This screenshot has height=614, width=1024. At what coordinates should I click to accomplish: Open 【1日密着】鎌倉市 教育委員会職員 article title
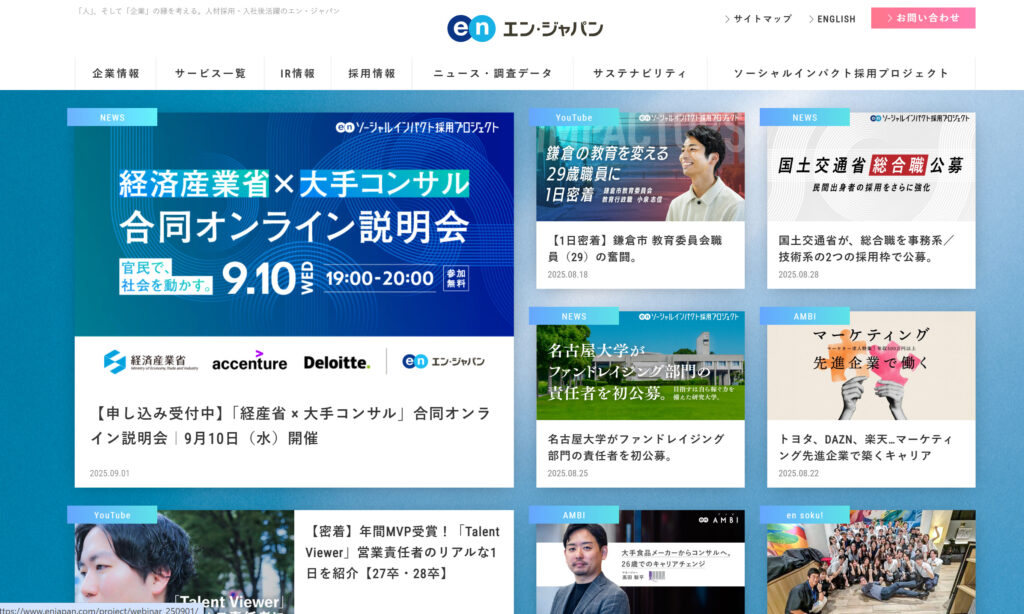tap(635, 248)
